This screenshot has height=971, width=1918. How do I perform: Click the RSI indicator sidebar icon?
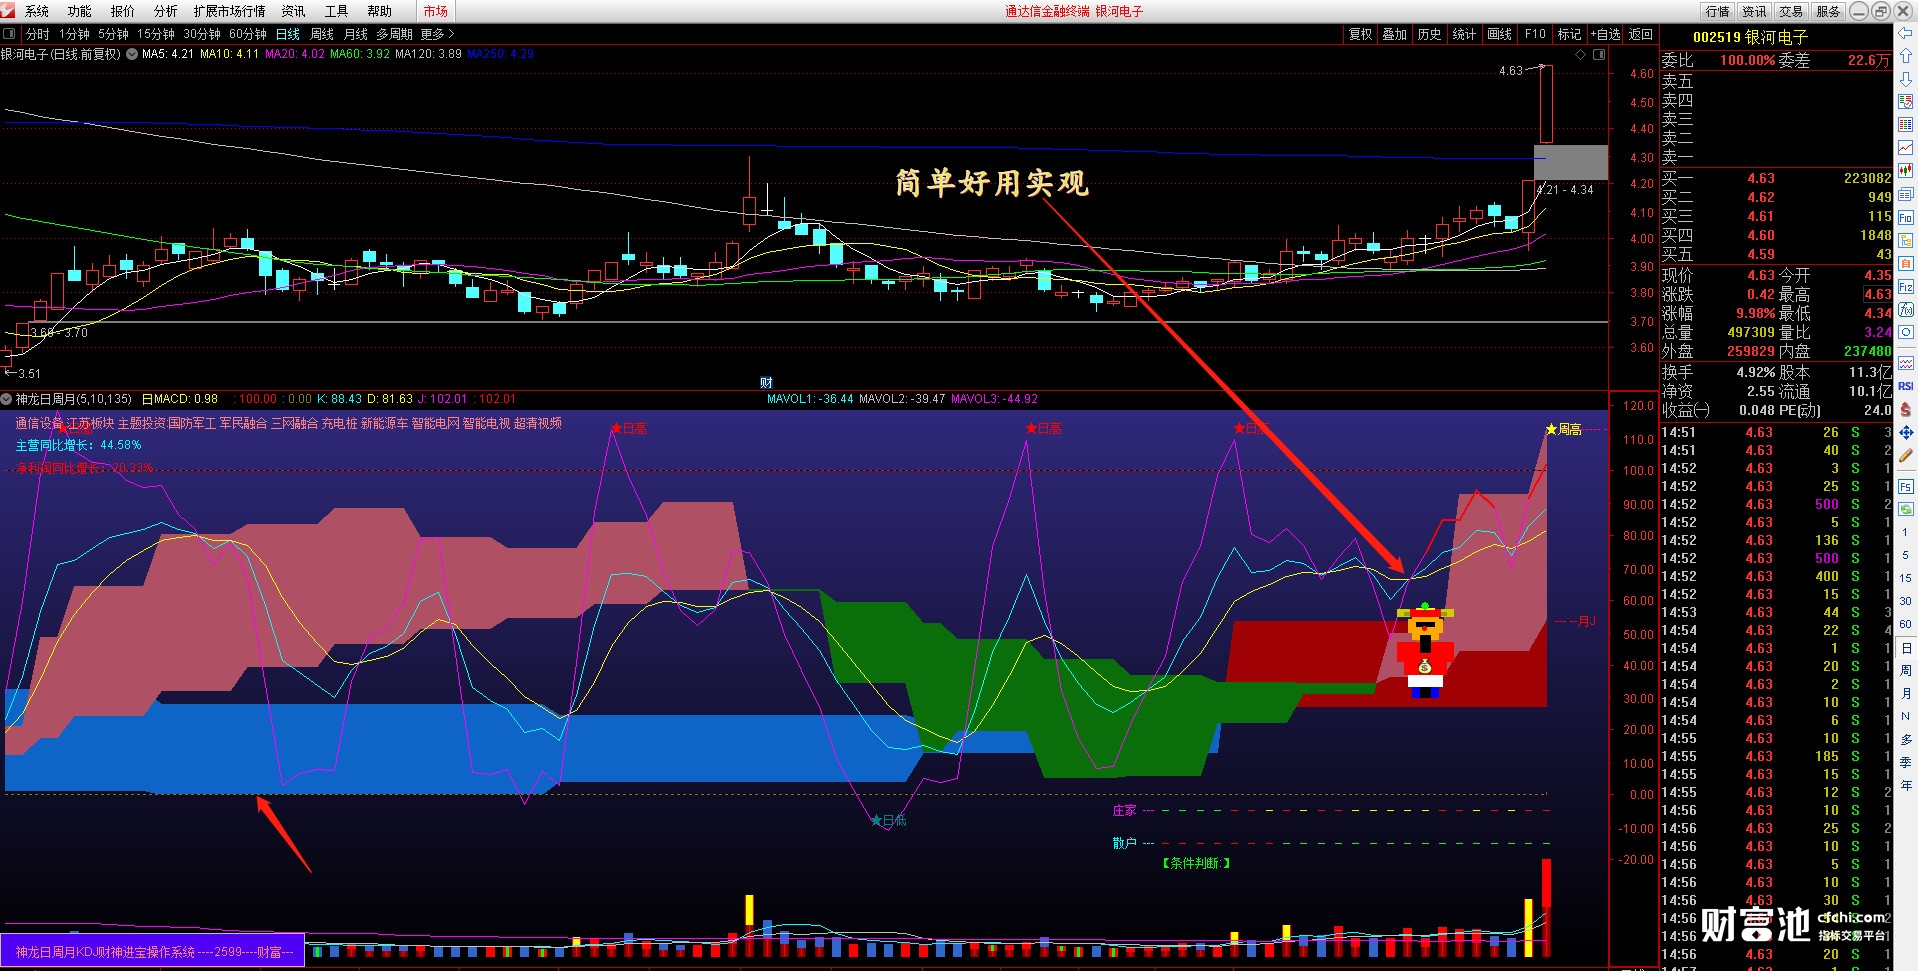(1905, 386)
